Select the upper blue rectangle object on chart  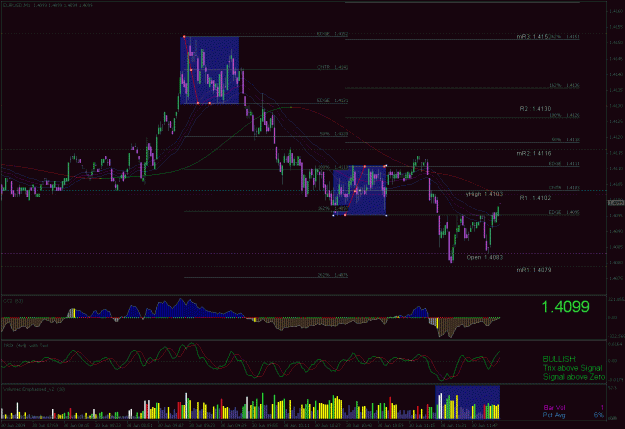pos(209,70)
